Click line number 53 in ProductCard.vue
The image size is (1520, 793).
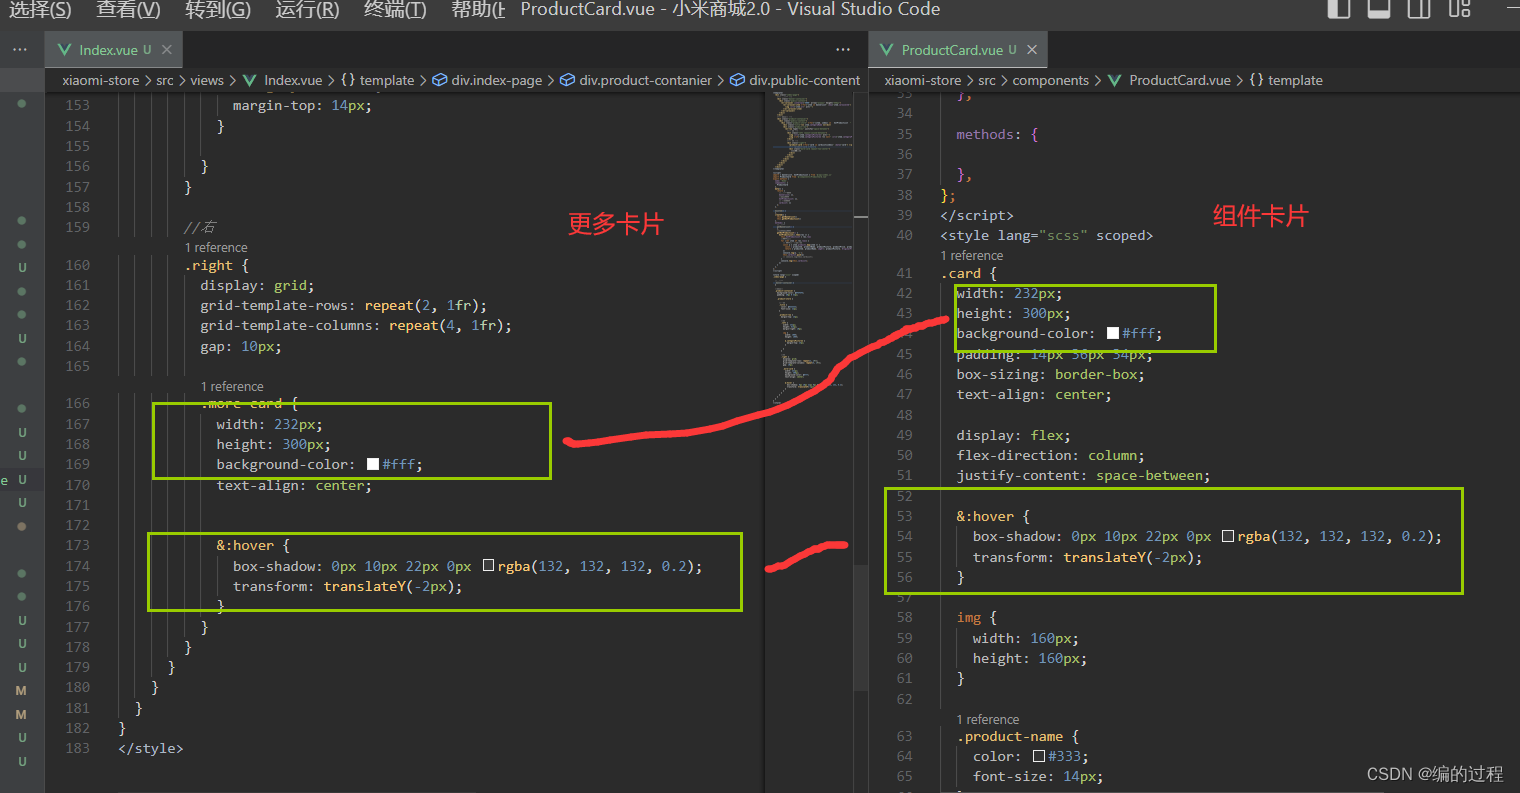coord(904,516)
